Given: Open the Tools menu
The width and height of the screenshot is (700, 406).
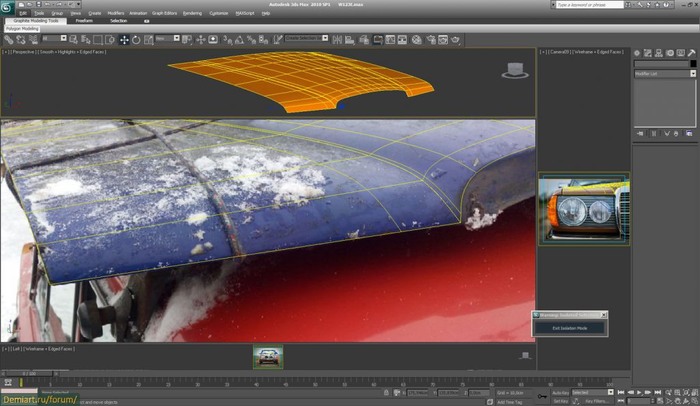Looking at the screenshot, I should (x=39, y=13).
